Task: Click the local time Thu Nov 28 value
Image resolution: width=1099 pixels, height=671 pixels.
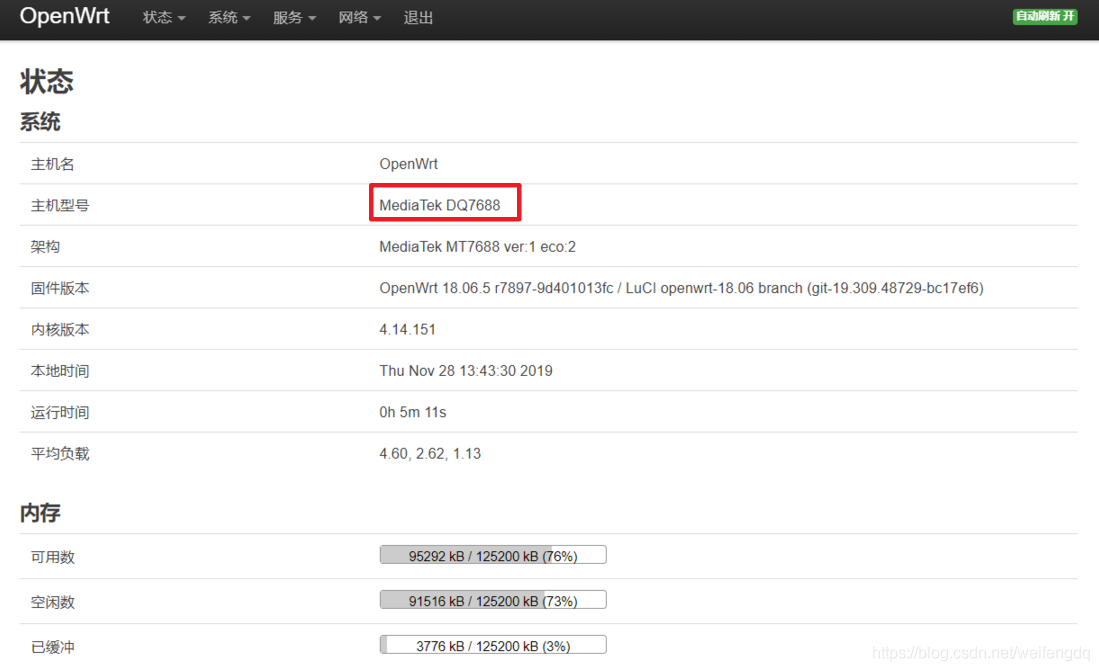Action: pos(466,371)
